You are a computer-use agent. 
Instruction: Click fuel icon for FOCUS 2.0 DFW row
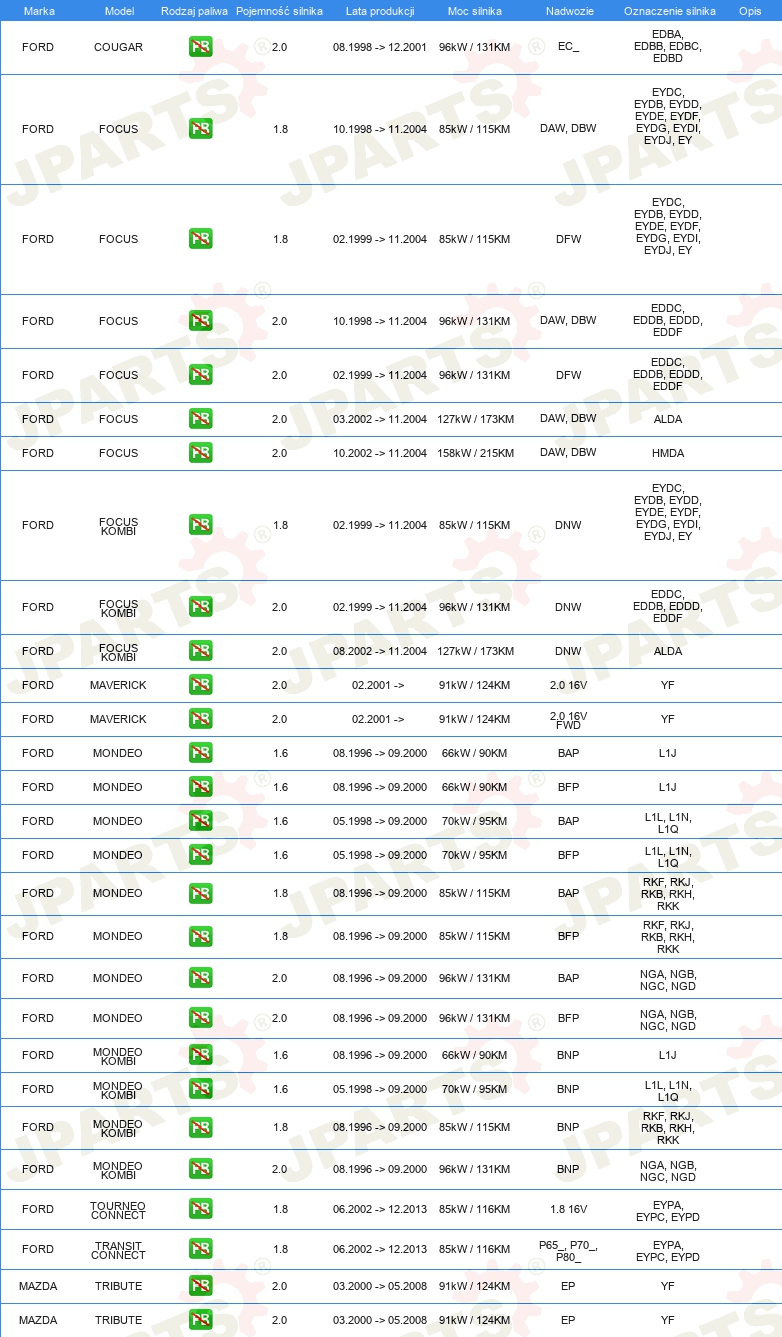pos(201,375)
